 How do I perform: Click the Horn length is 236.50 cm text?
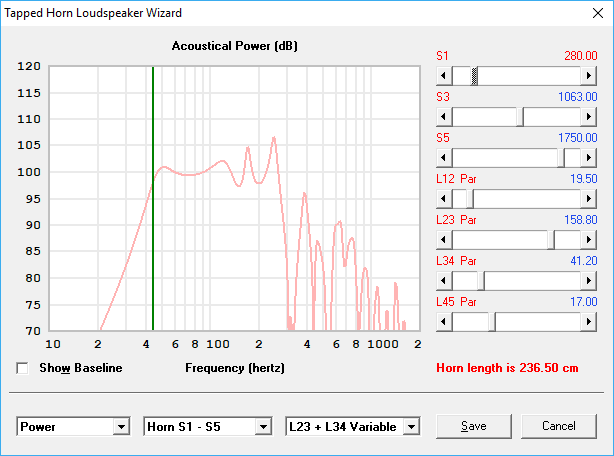click(x=507, y=368)
